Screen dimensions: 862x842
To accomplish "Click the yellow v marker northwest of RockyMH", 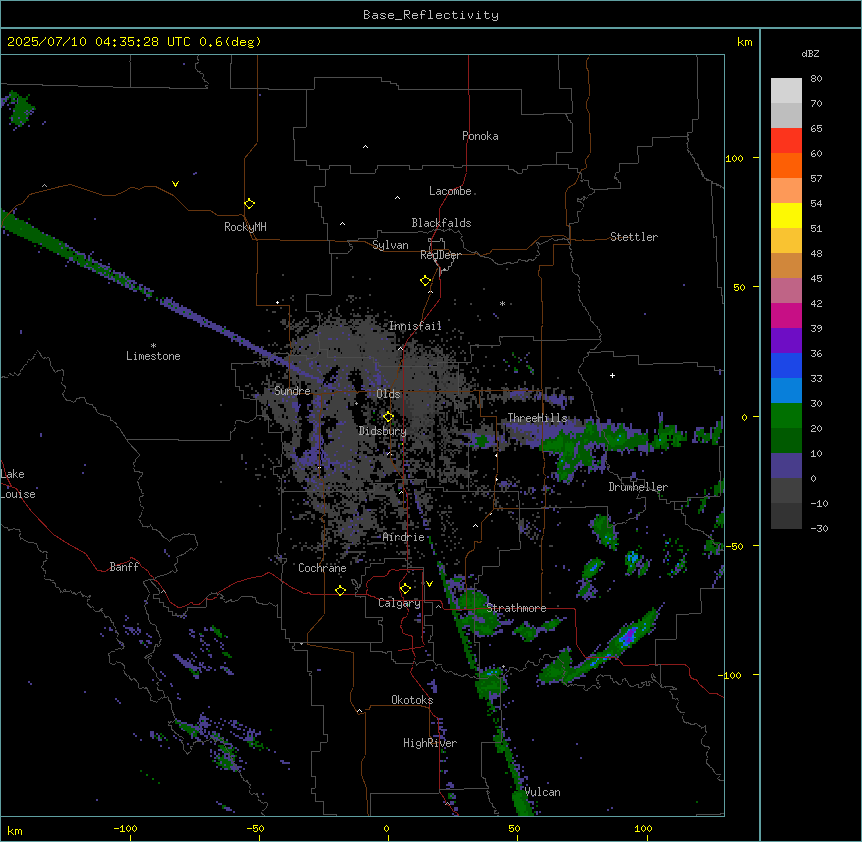I will (175, 184).
